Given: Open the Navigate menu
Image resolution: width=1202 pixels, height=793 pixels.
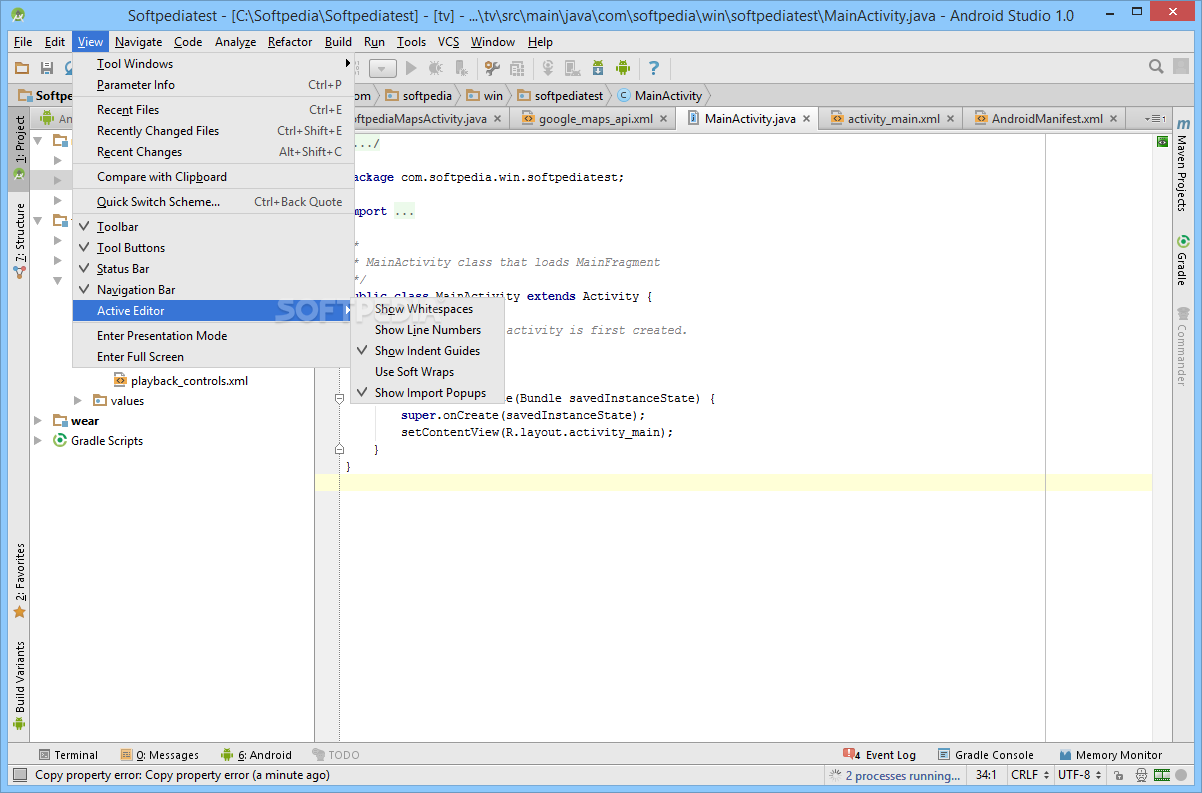Looking at the screenshot, I should point(138,42).
